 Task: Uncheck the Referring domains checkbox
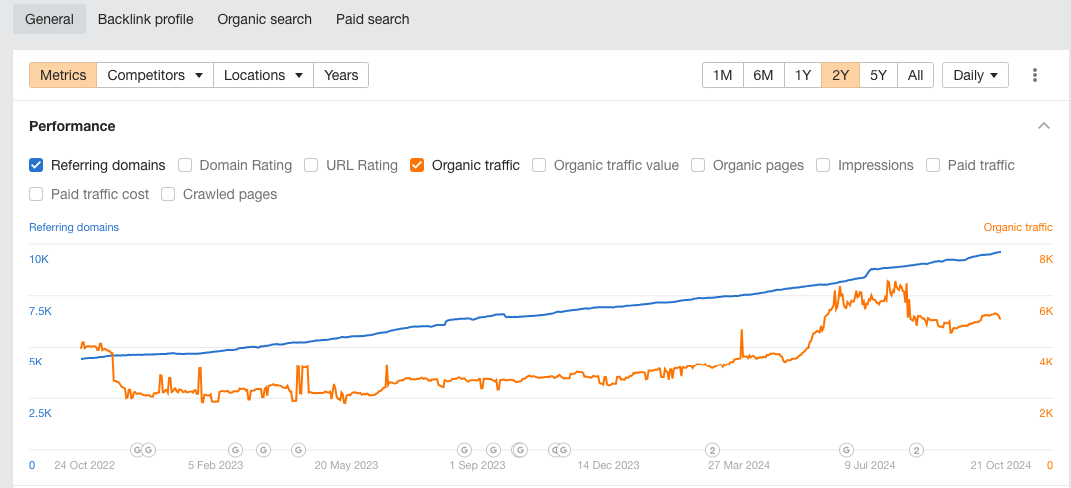click(x=37, y=165)
